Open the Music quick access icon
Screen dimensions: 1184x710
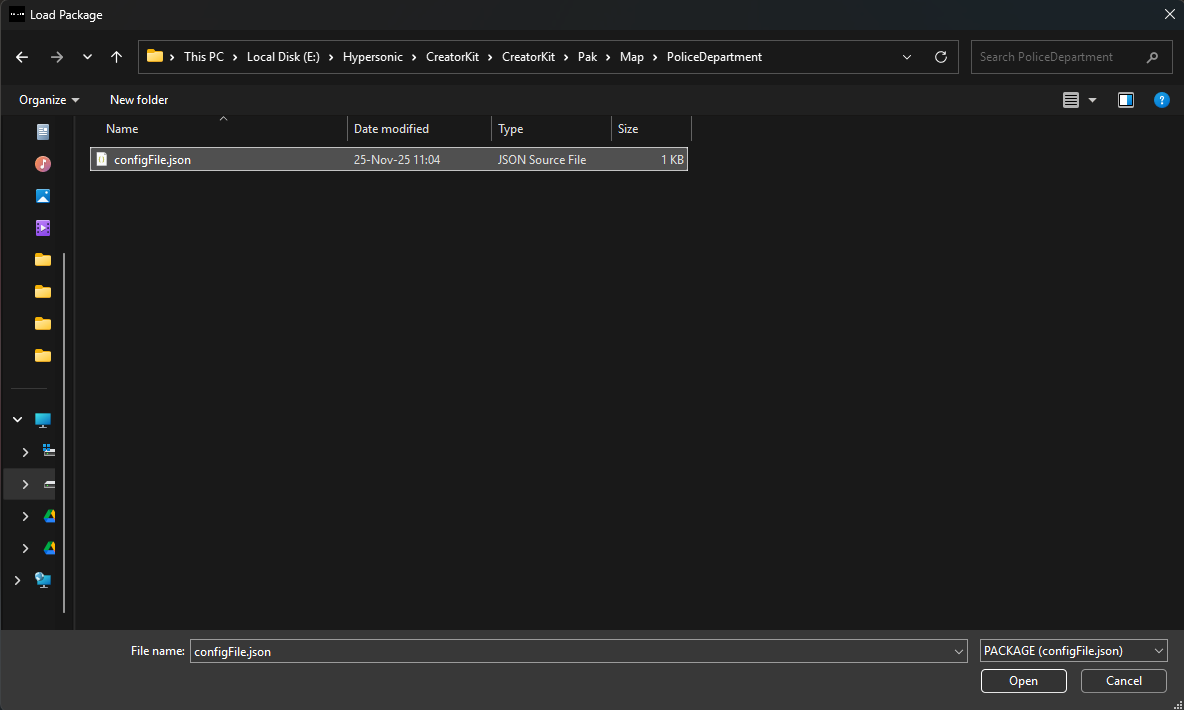click(42, 164)
